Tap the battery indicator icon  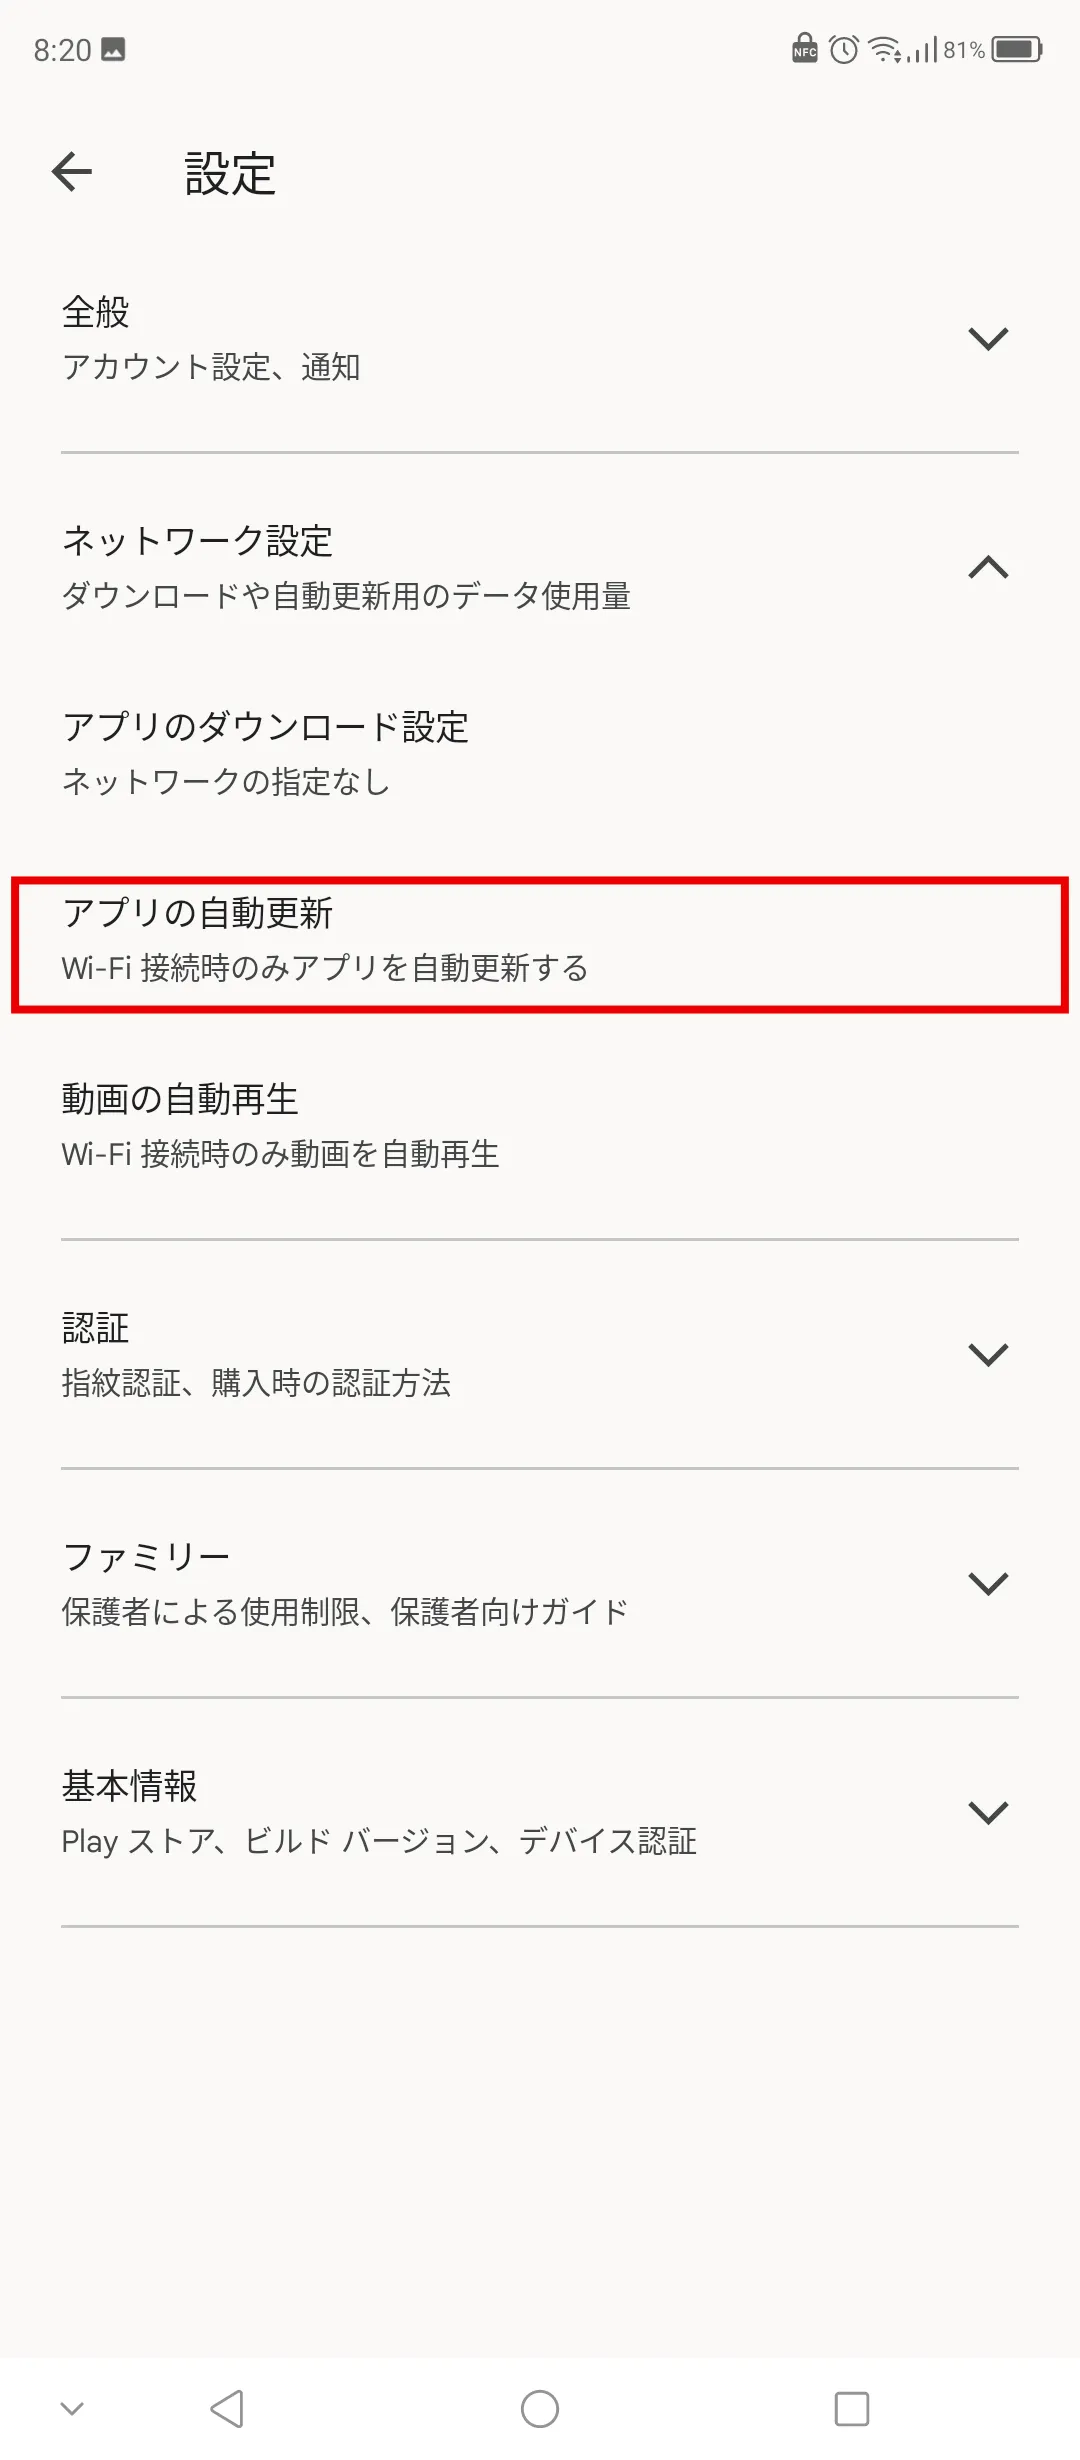click(1018, 49)
